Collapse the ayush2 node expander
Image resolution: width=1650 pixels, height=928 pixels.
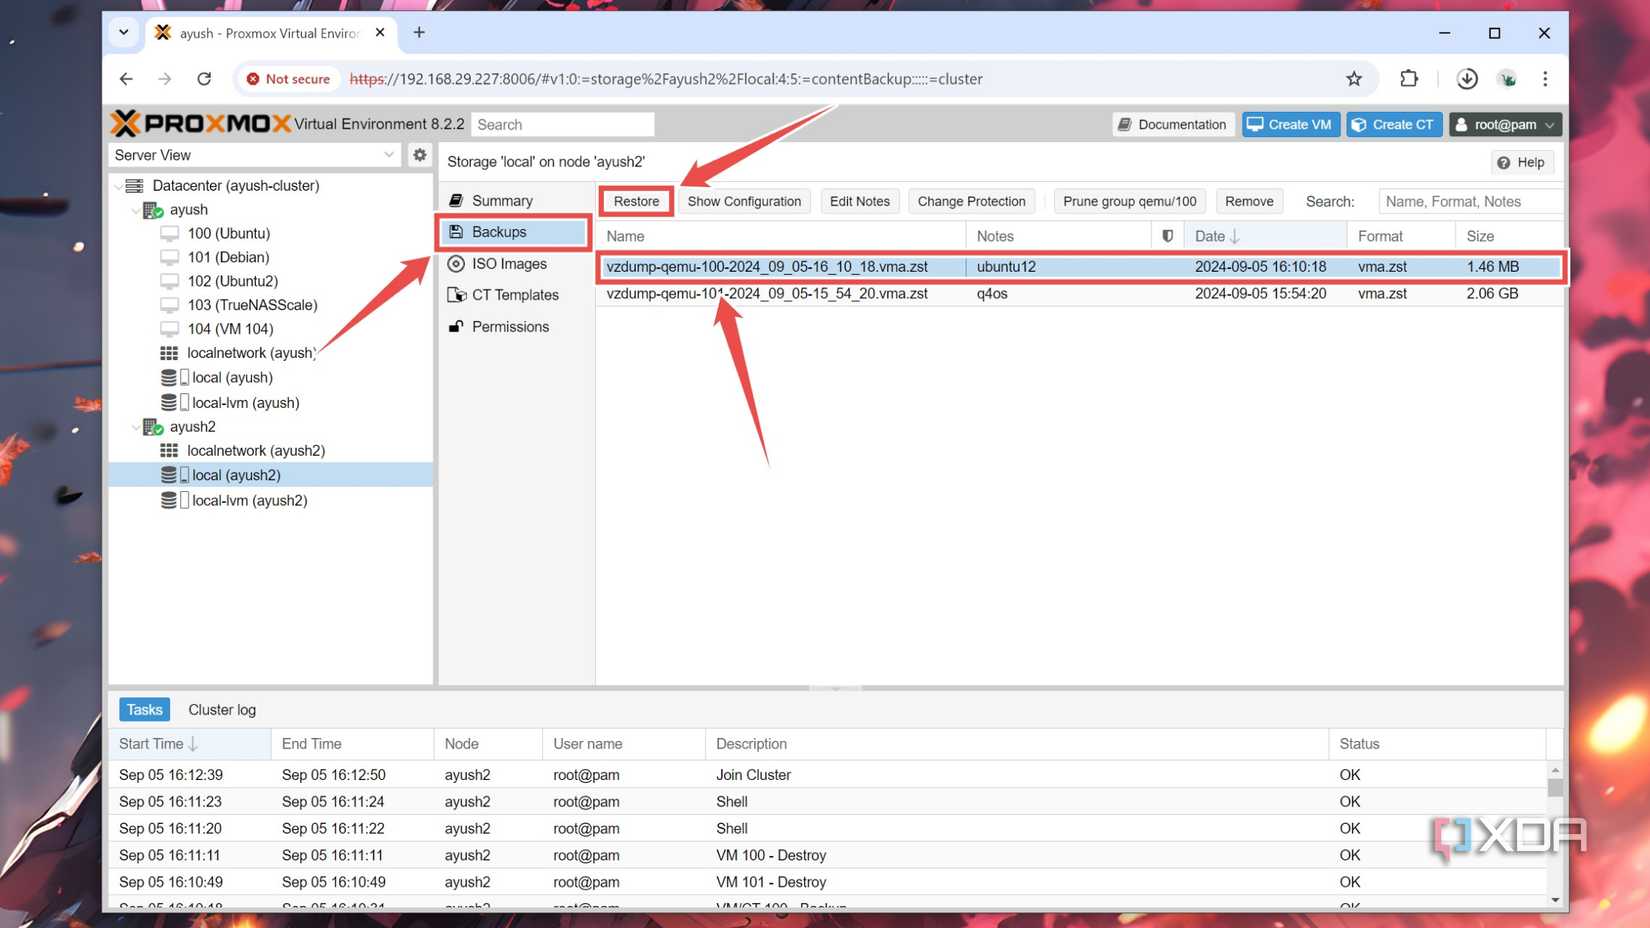[x=136, y=427]
